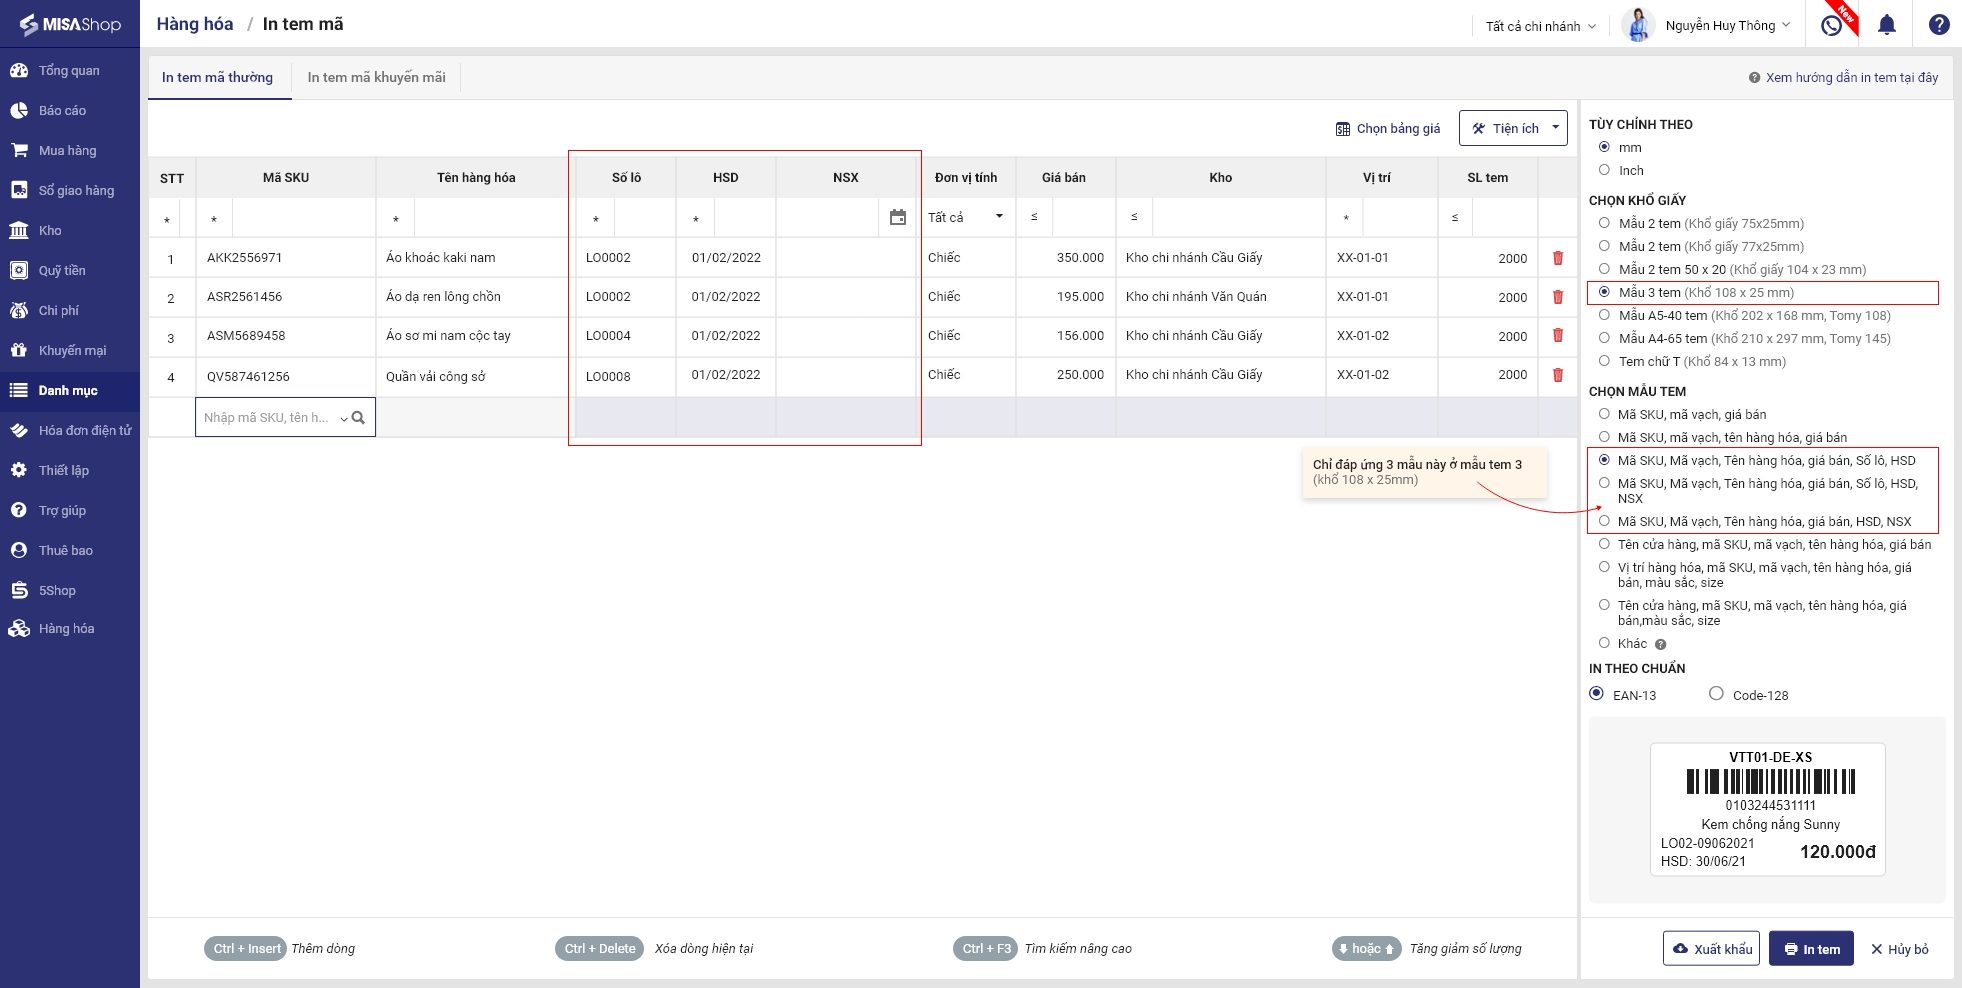1962x988 pixels.
Task: Open the help question mark icon
Action: point(1938,25)
